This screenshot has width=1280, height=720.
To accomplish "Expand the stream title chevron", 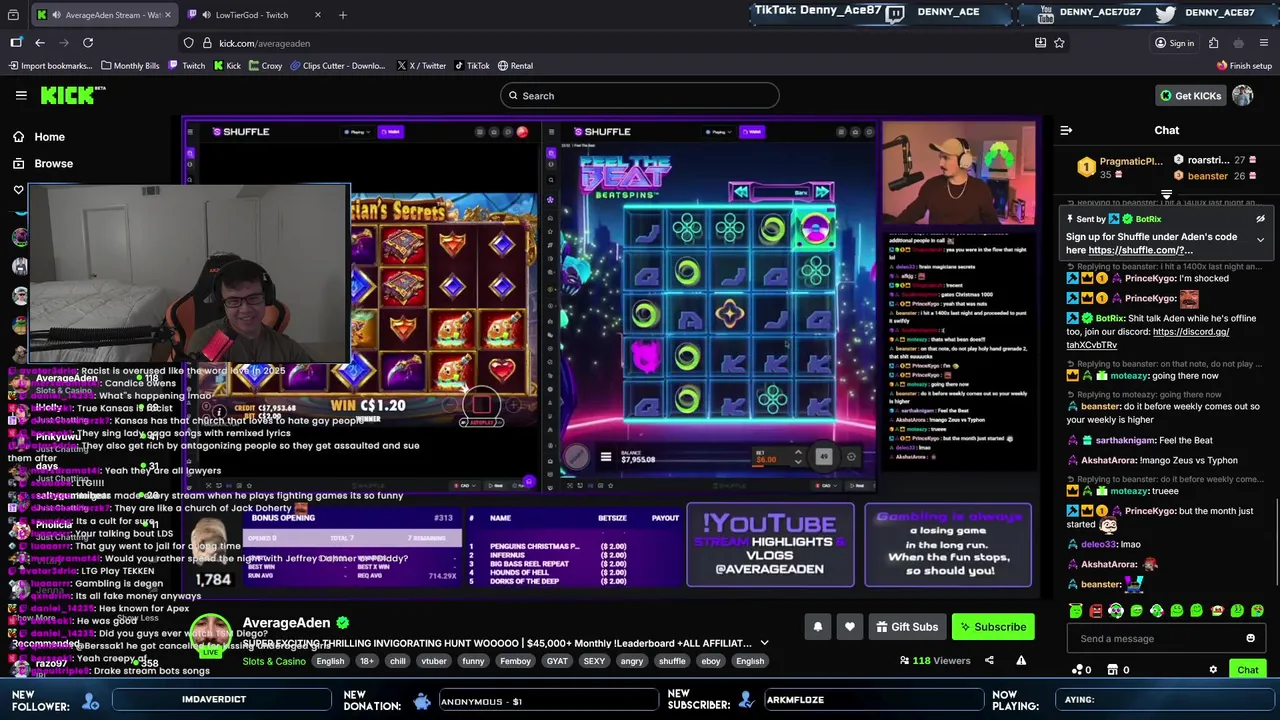I will coord(764,643).
